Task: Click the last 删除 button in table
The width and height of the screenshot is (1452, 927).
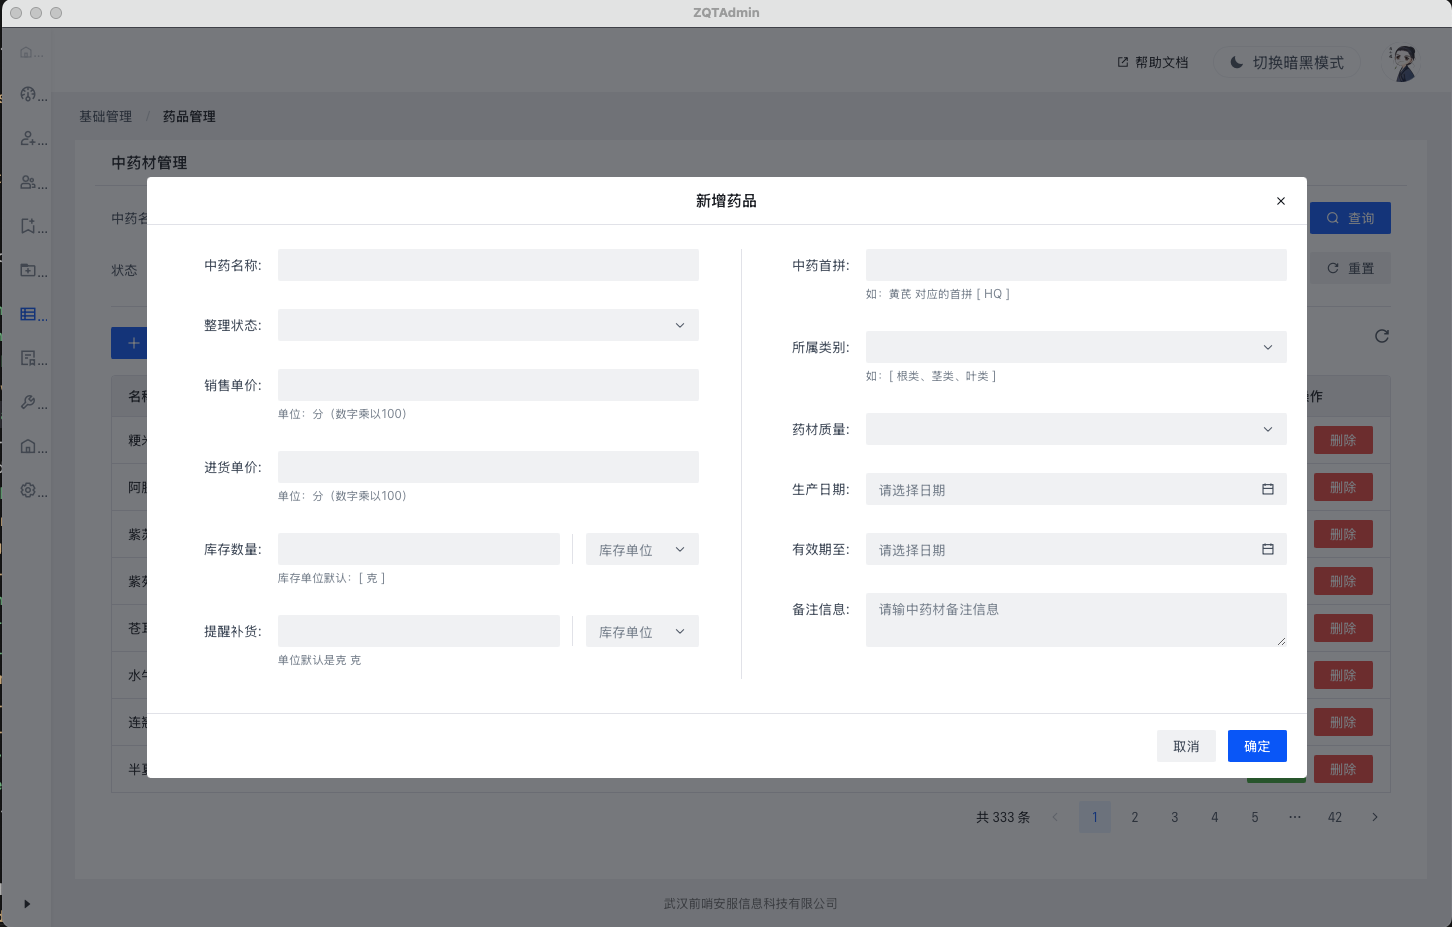Action: click(1343, 769)
